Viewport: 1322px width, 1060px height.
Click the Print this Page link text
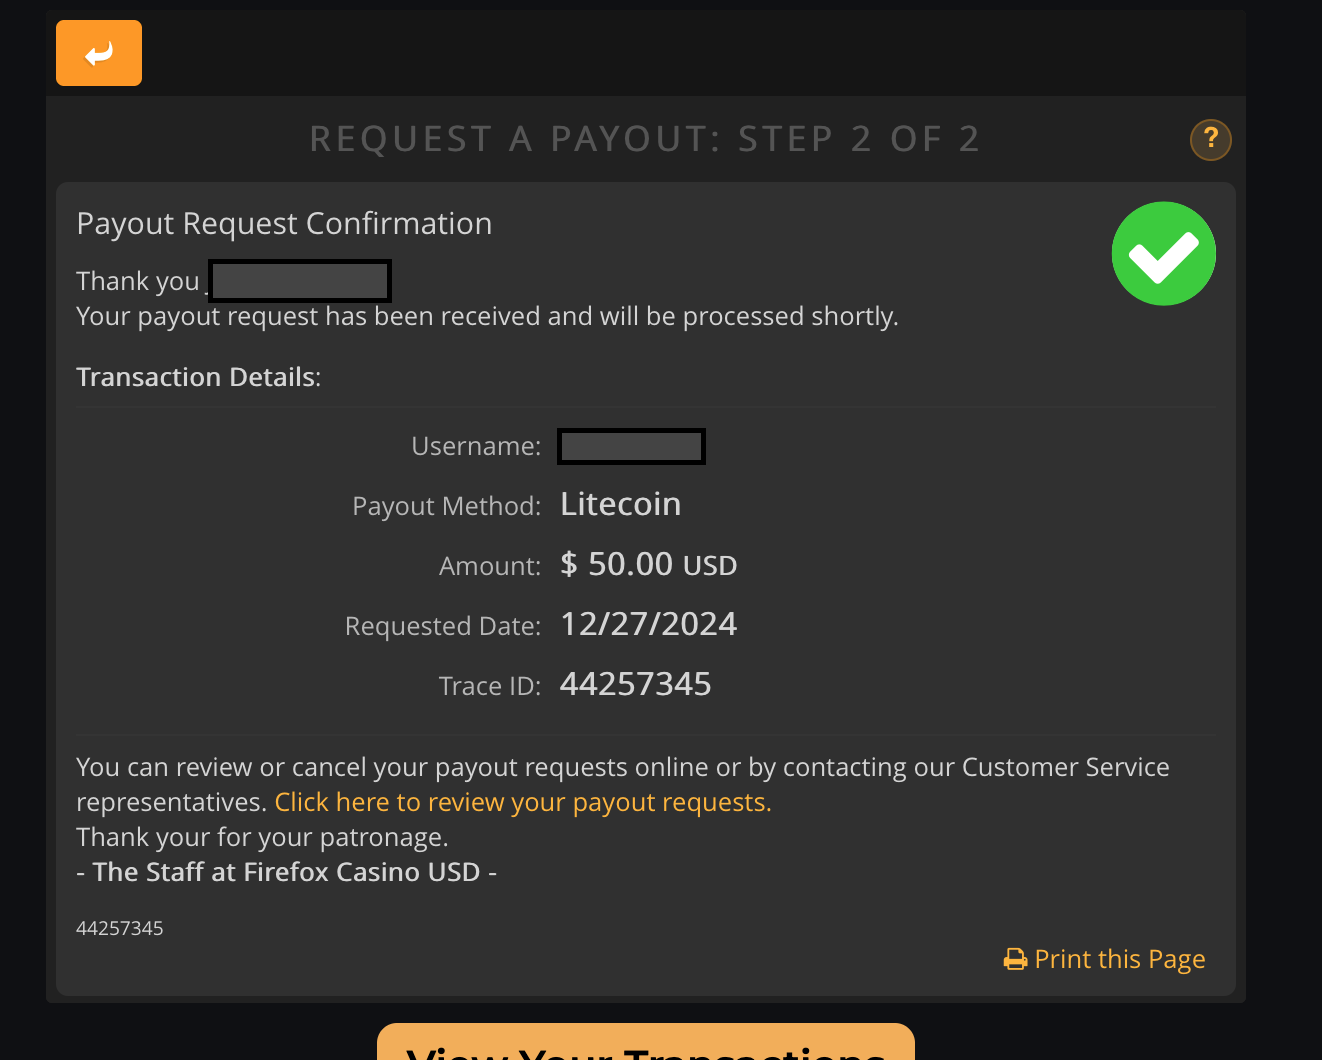[x=1119, y=960]
